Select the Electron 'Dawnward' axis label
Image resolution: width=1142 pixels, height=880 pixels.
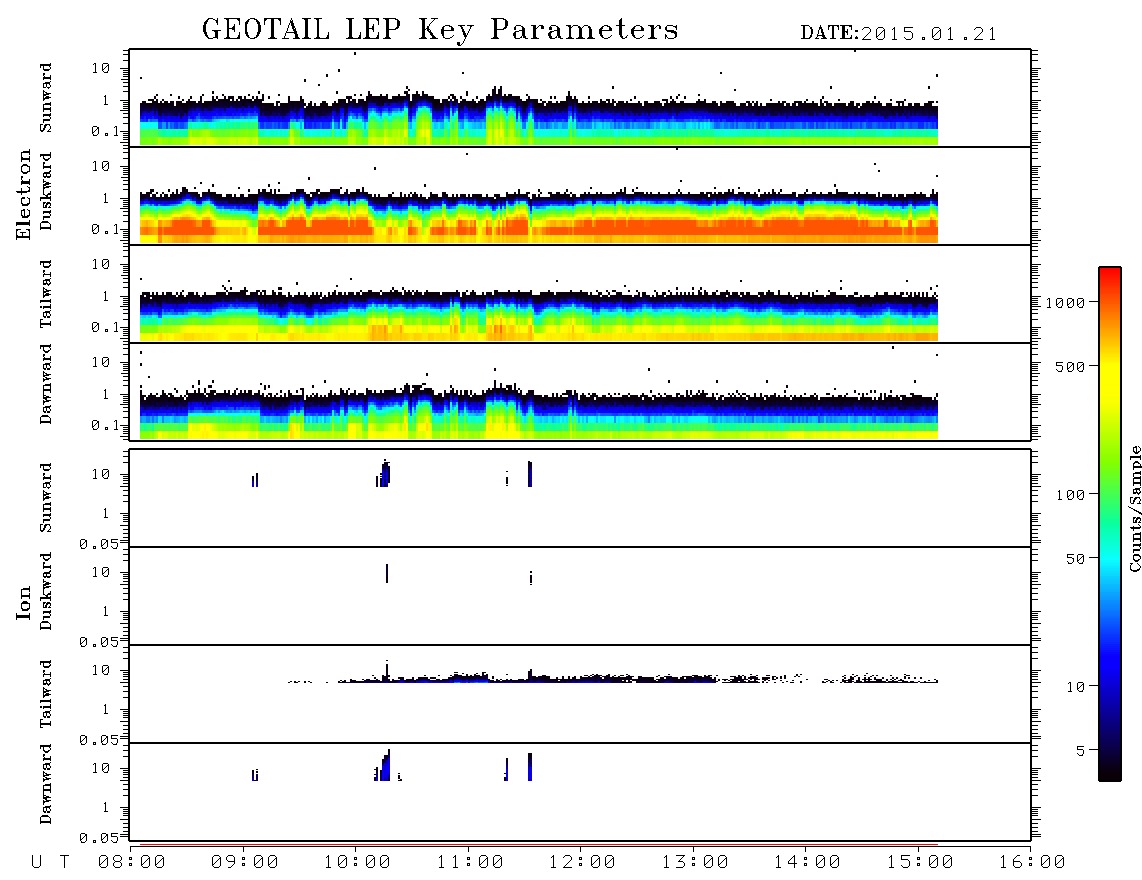tap(46, 384)
